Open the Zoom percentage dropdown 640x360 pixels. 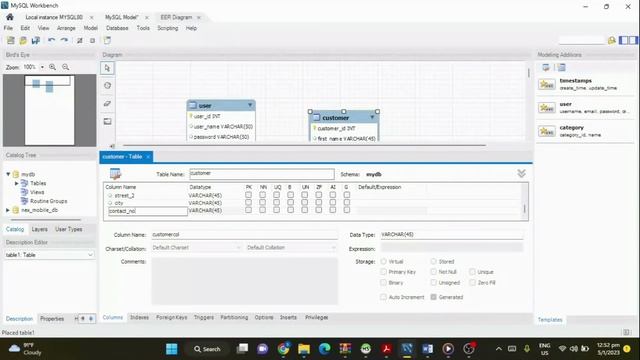(x=42, y=67)
